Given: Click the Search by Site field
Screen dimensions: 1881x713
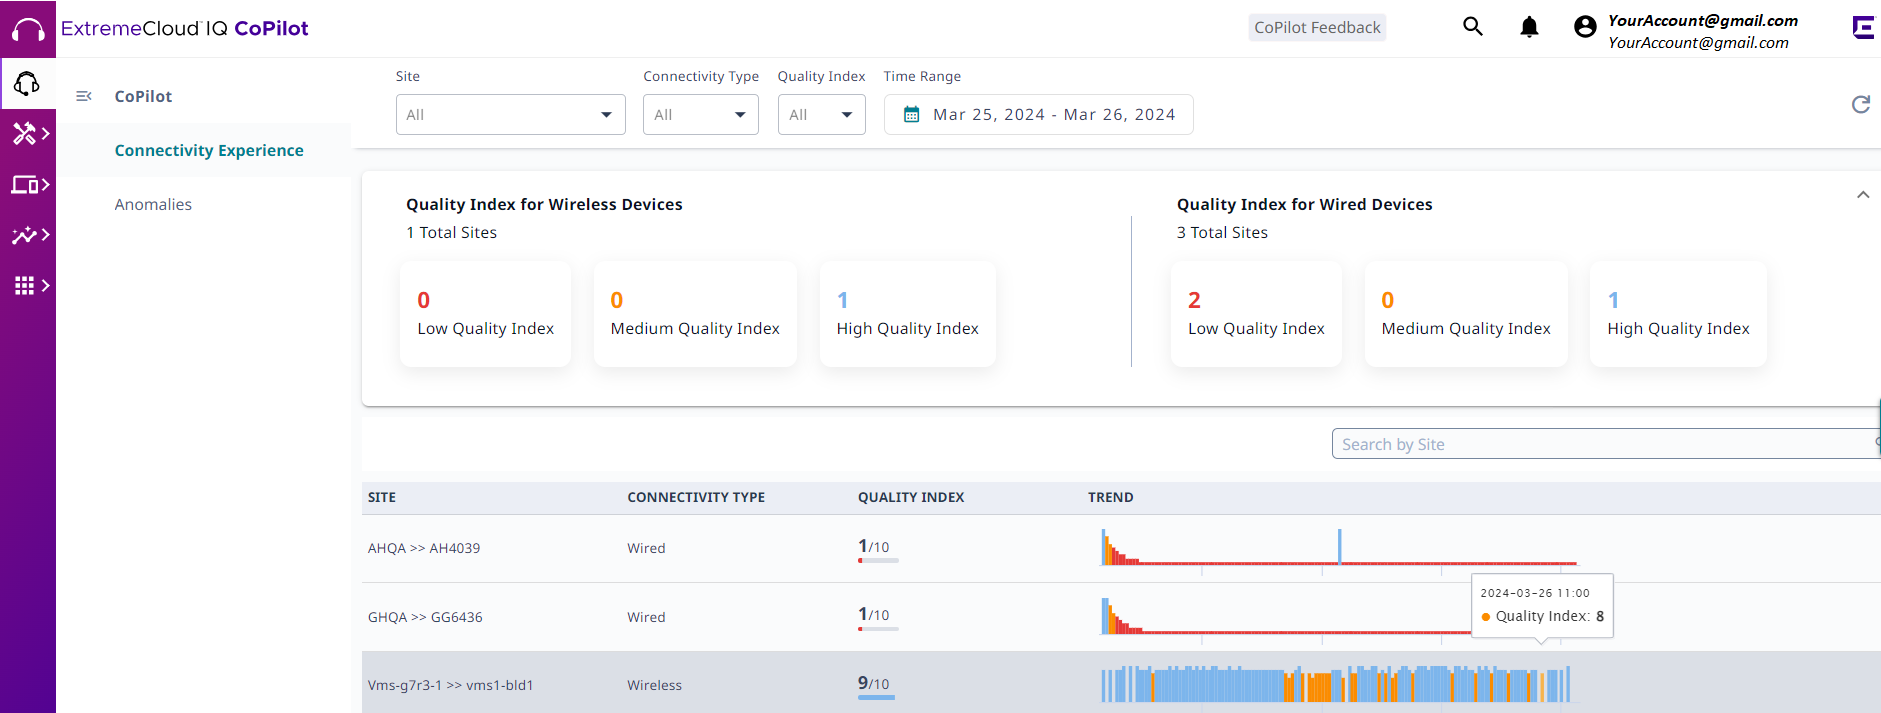Looking at the screenshot, I should pyautogui.click(x=1600, y=444).
